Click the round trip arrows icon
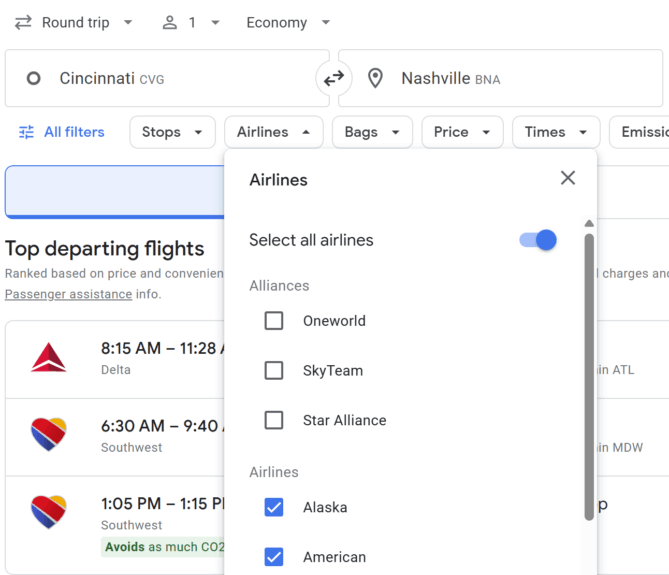 click(x=23, y=22)
